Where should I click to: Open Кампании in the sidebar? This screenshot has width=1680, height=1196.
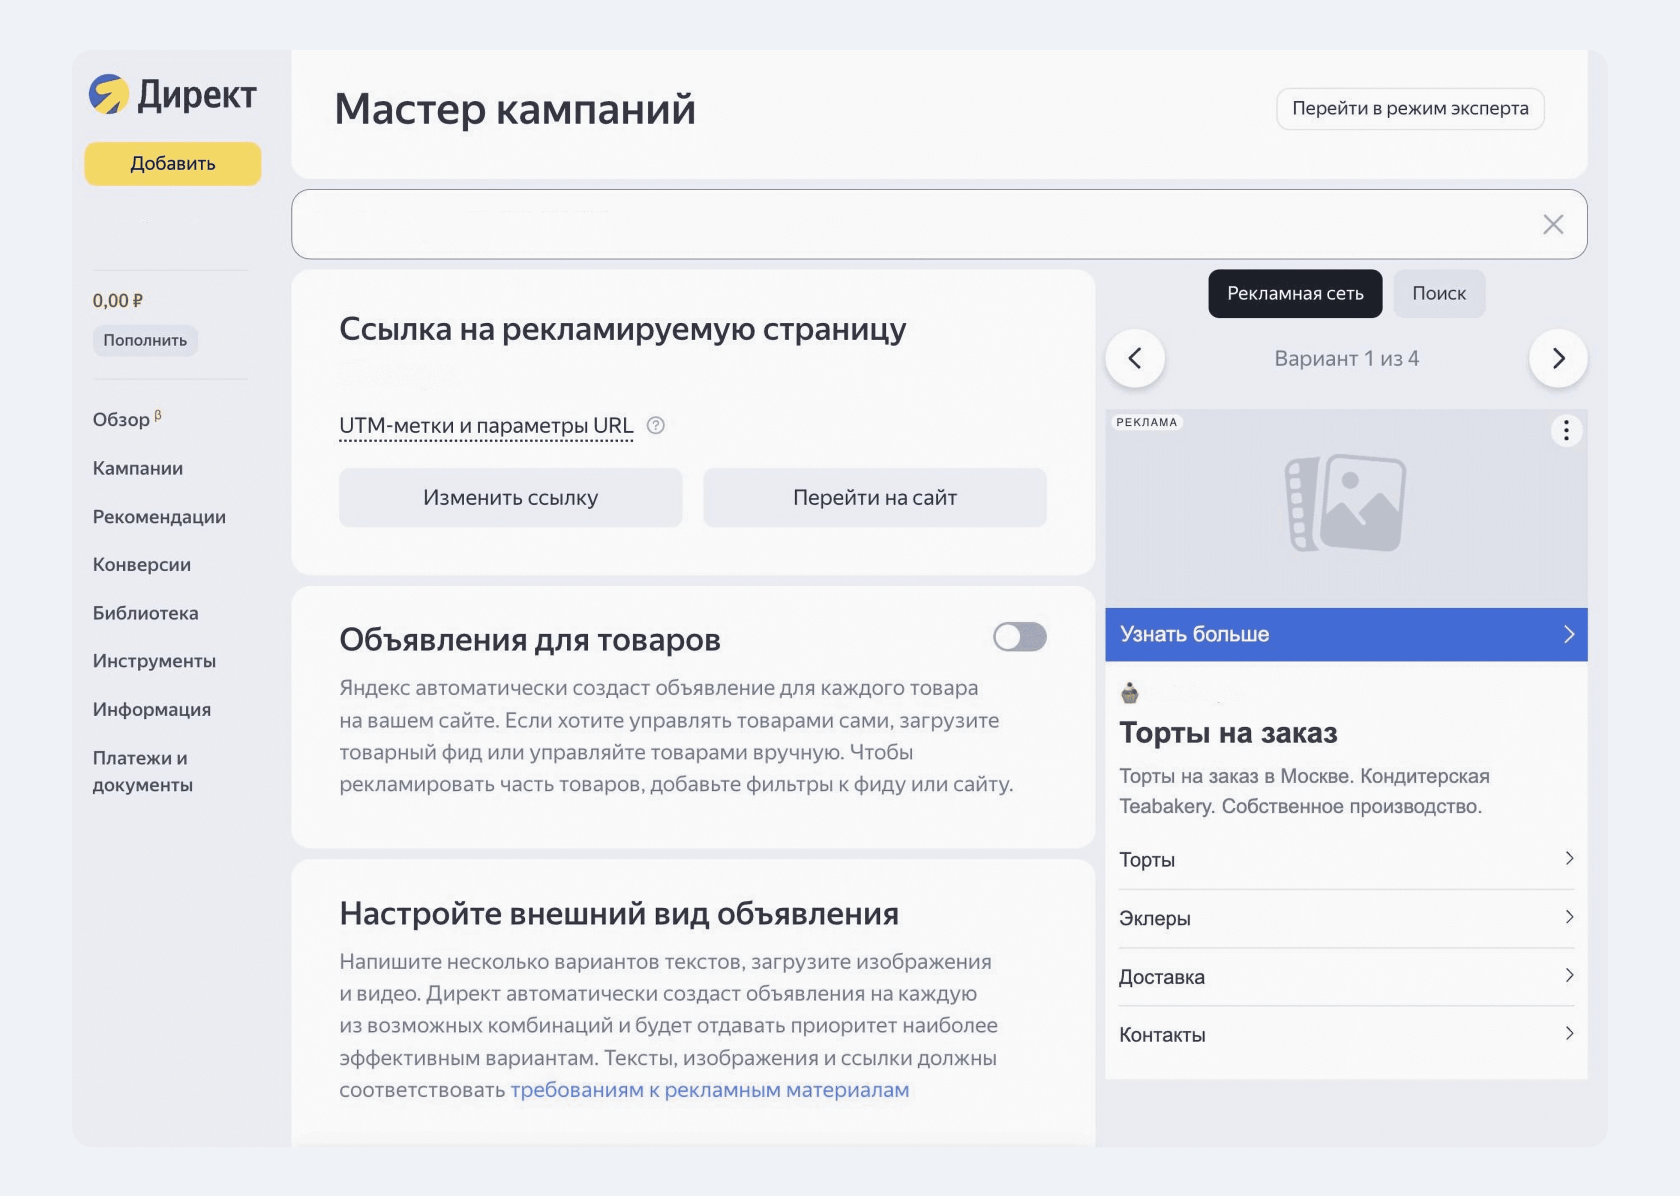click(138, 468)
